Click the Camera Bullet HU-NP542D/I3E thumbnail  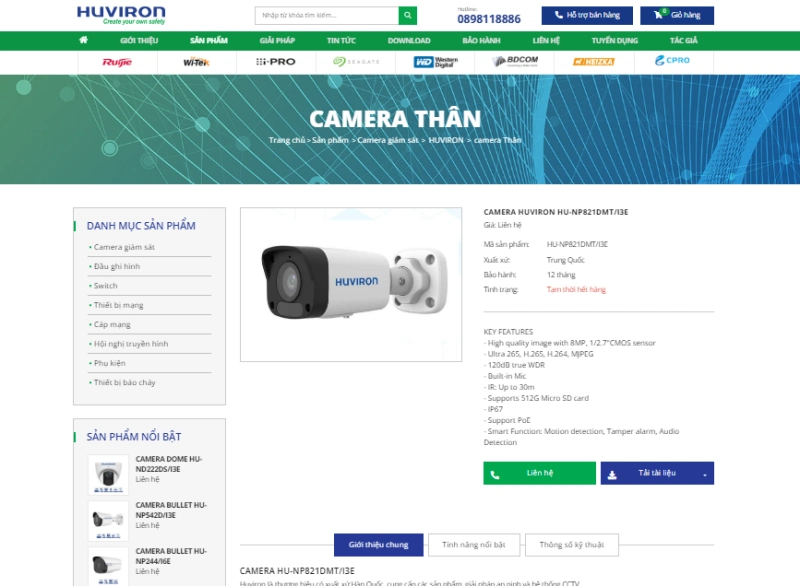point(108,521)
